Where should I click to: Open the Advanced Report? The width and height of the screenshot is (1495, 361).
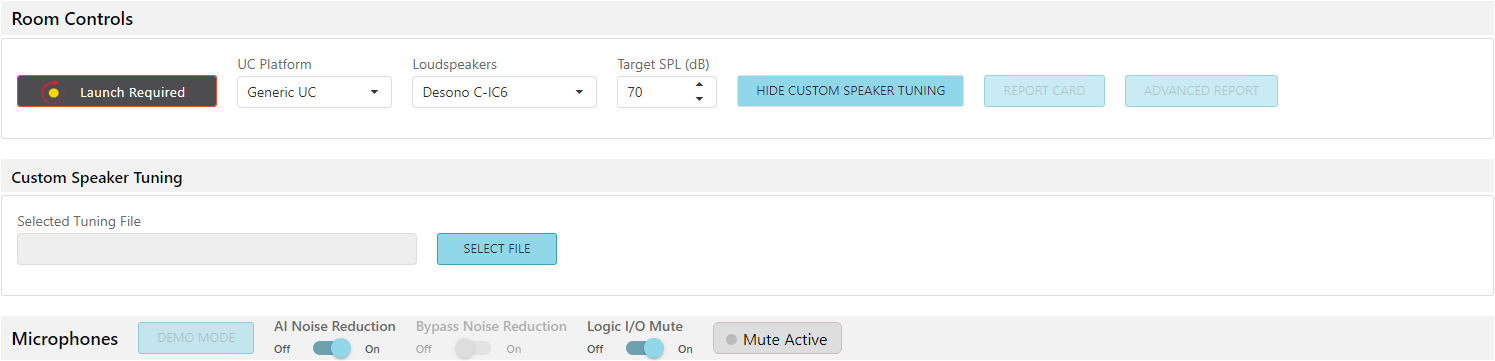[1201, 91]
